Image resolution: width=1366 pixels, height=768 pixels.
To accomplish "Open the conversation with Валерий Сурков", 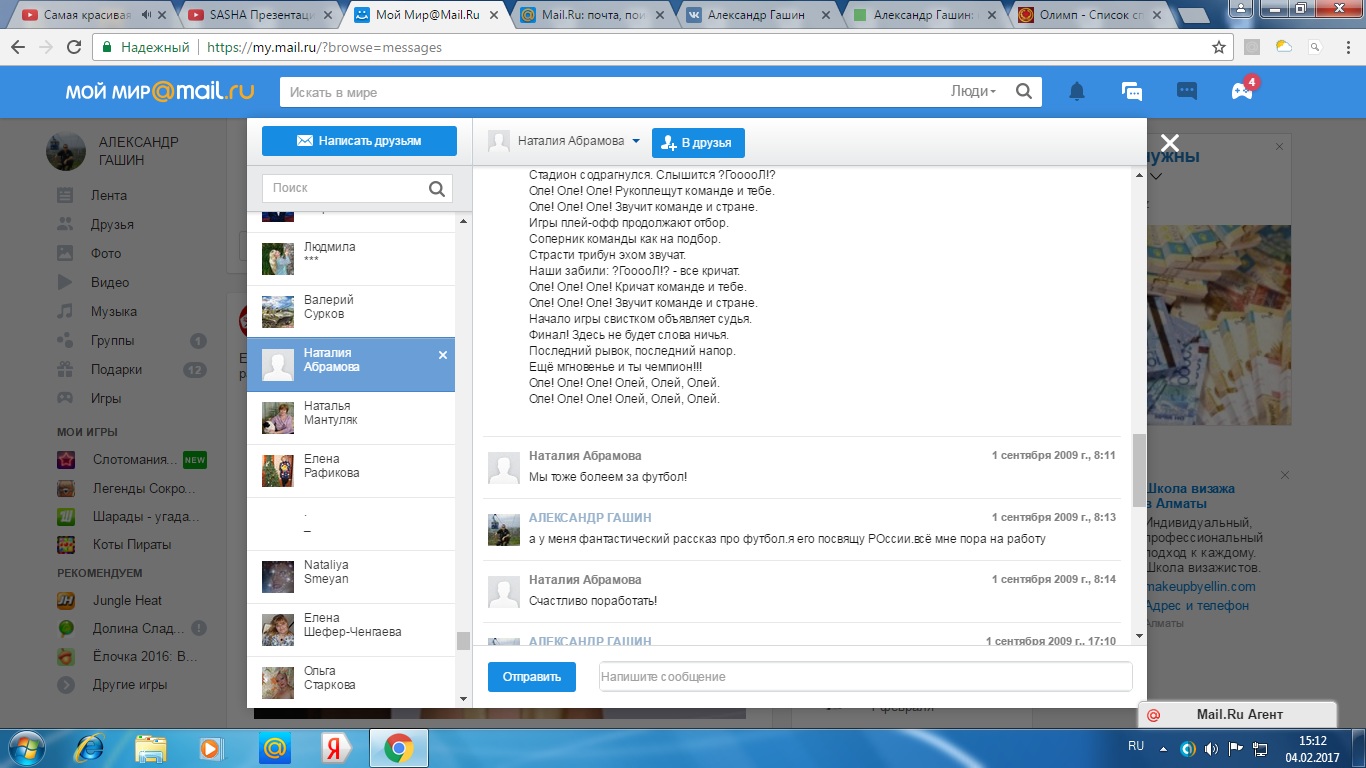I will [351, 312].
